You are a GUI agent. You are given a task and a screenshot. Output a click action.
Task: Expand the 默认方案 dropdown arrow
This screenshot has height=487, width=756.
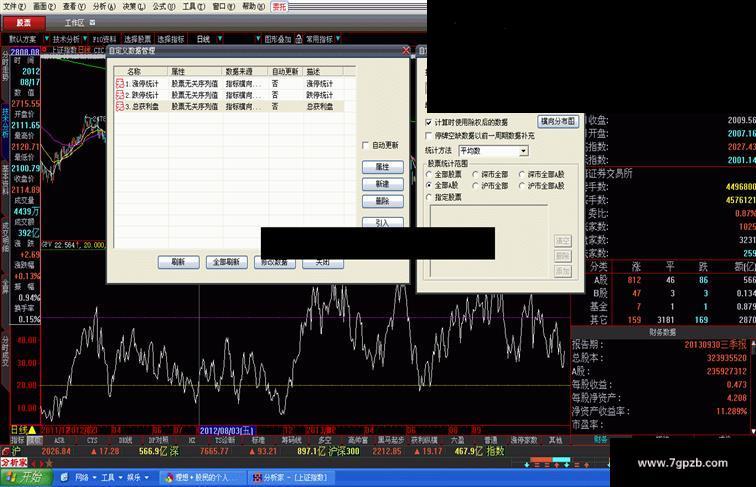pos(47,39)
